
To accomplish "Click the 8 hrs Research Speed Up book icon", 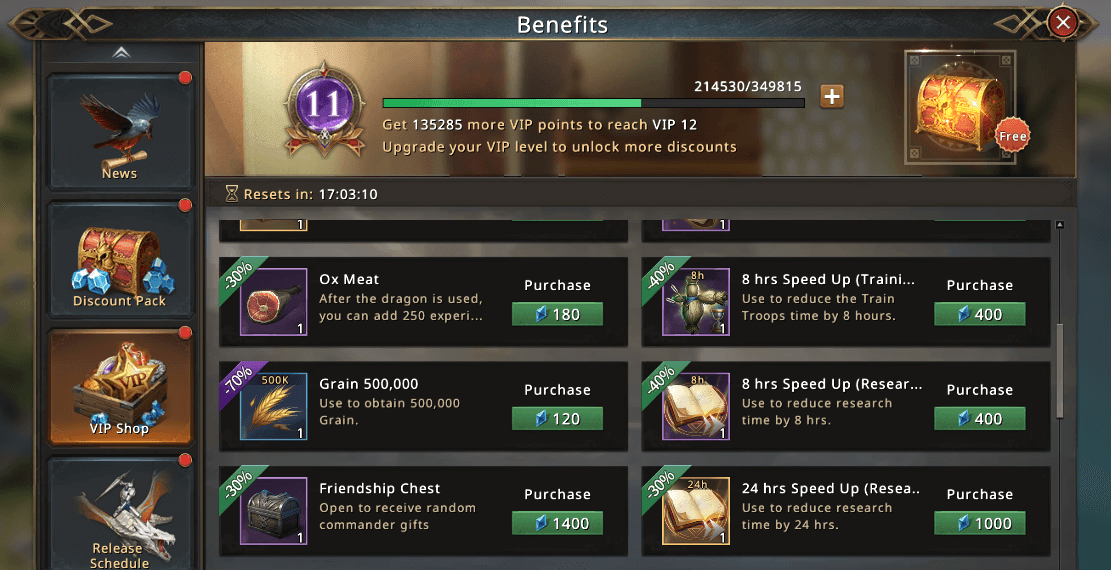I will click(696, 407).
